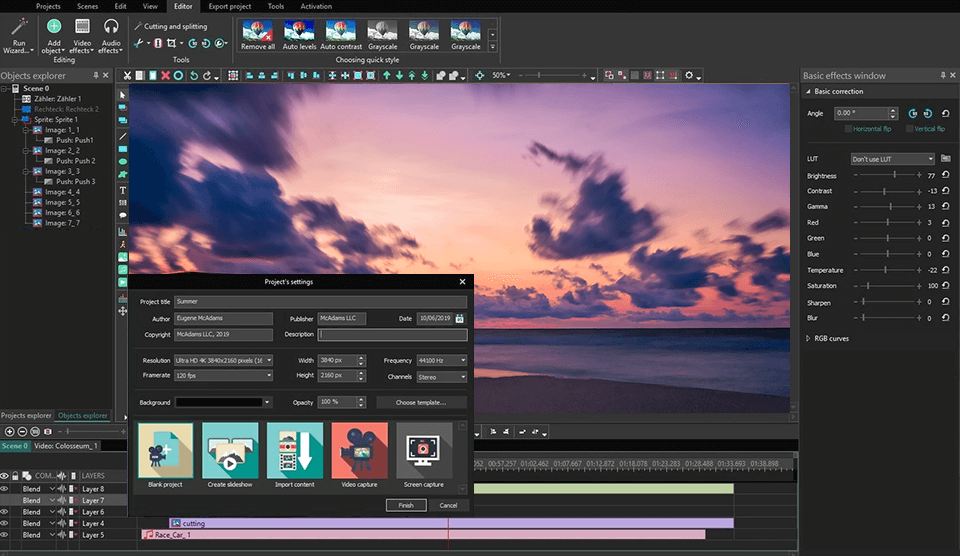Select the Video capture template icon
960x556 pixels.
pos(359,450)
